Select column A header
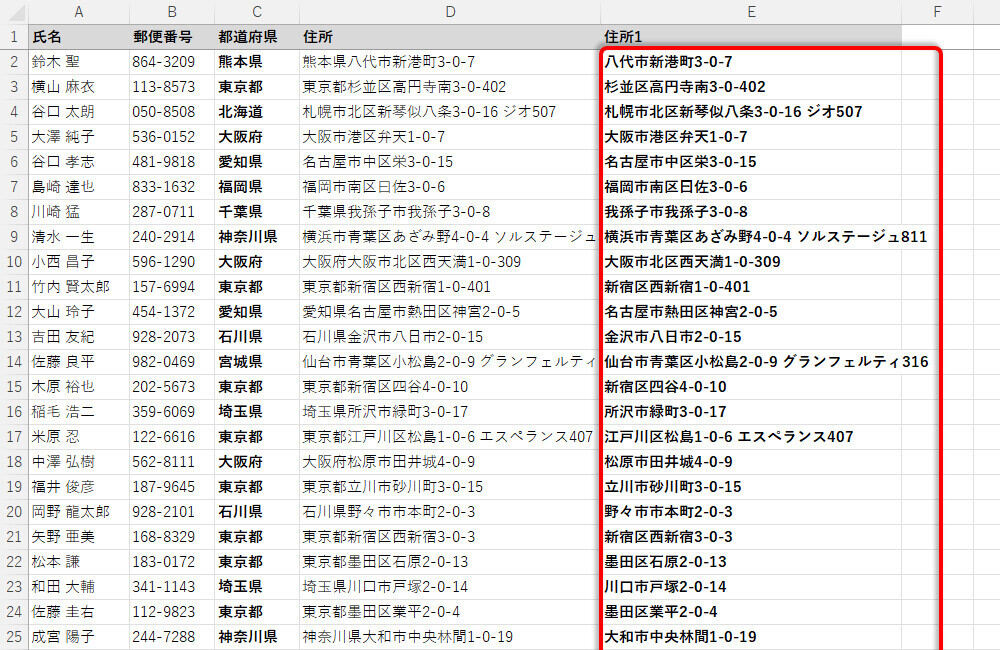Viewport: 1000px width, 650px height. click(79, 11)
